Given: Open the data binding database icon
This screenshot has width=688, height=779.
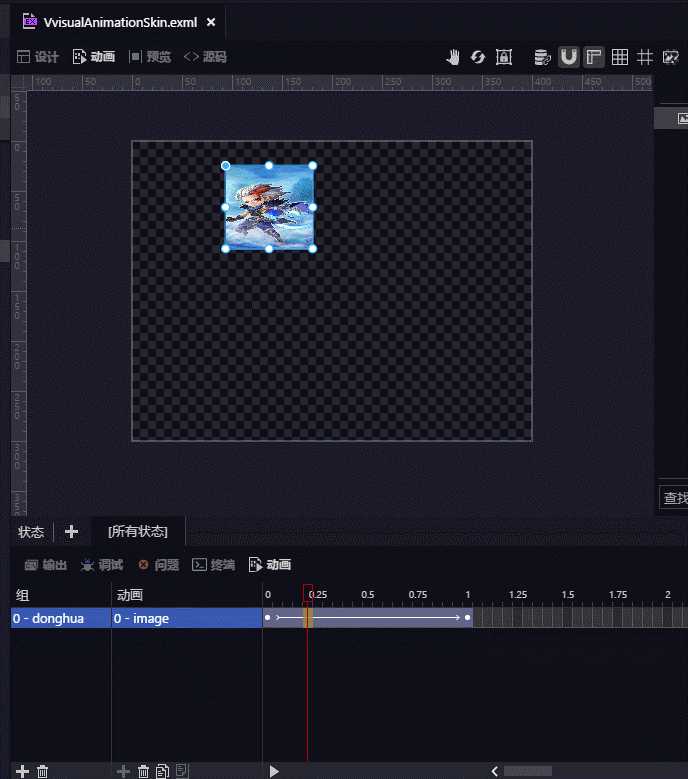Looking at the screenshot, I should [x=542, y=57].
